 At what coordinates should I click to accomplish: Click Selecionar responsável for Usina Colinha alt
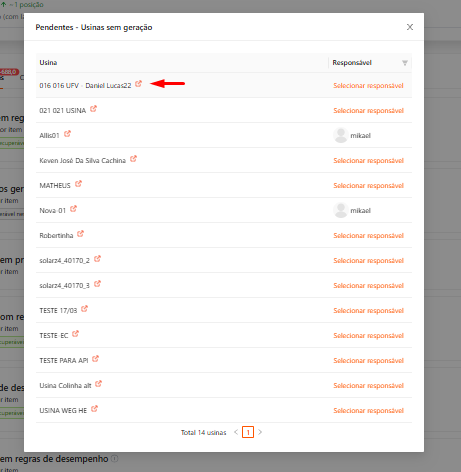coord(368,386)
